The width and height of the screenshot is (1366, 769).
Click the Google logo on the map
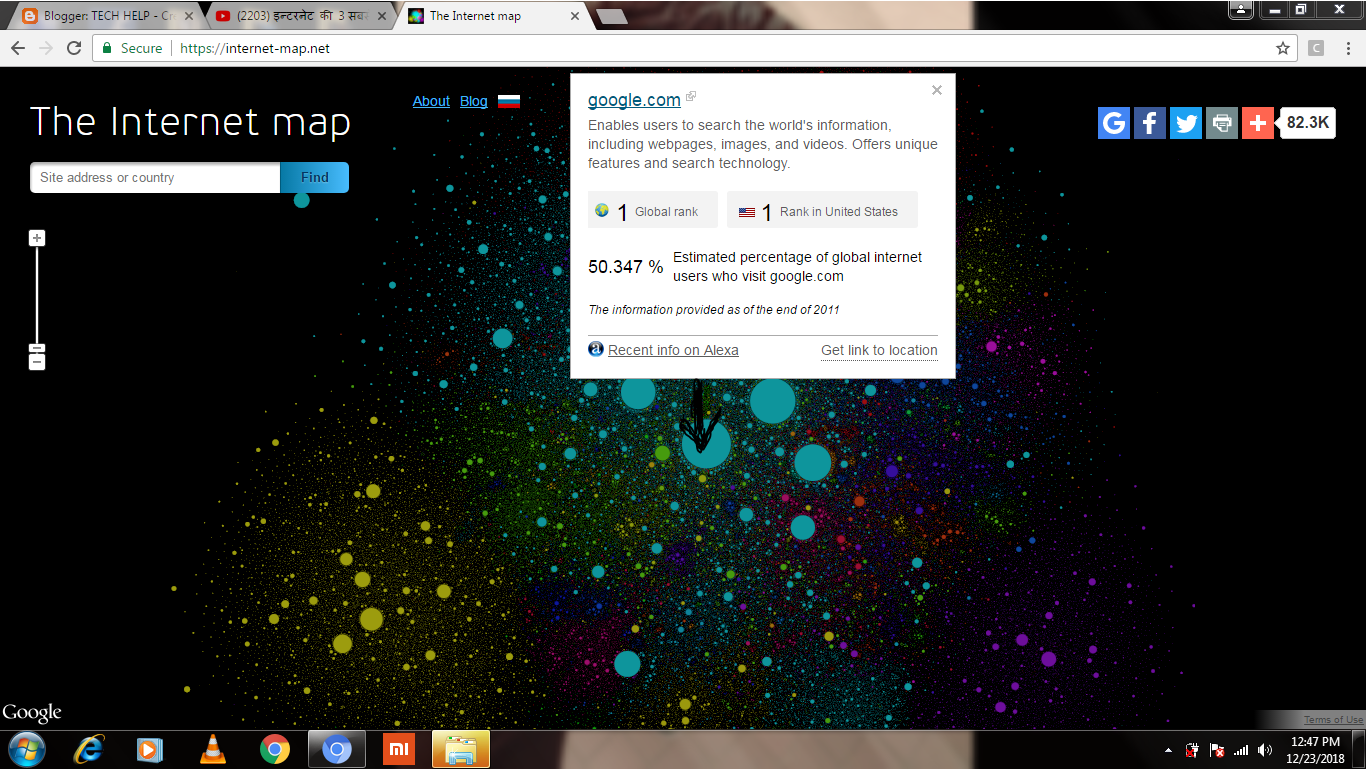pyautogui.click(x=32, y=713)
